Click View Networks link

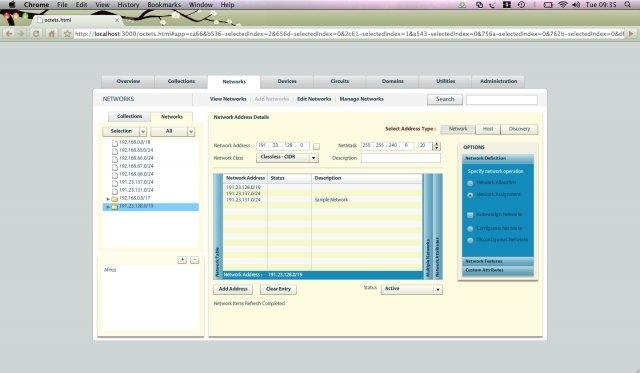tap(228, 99)
